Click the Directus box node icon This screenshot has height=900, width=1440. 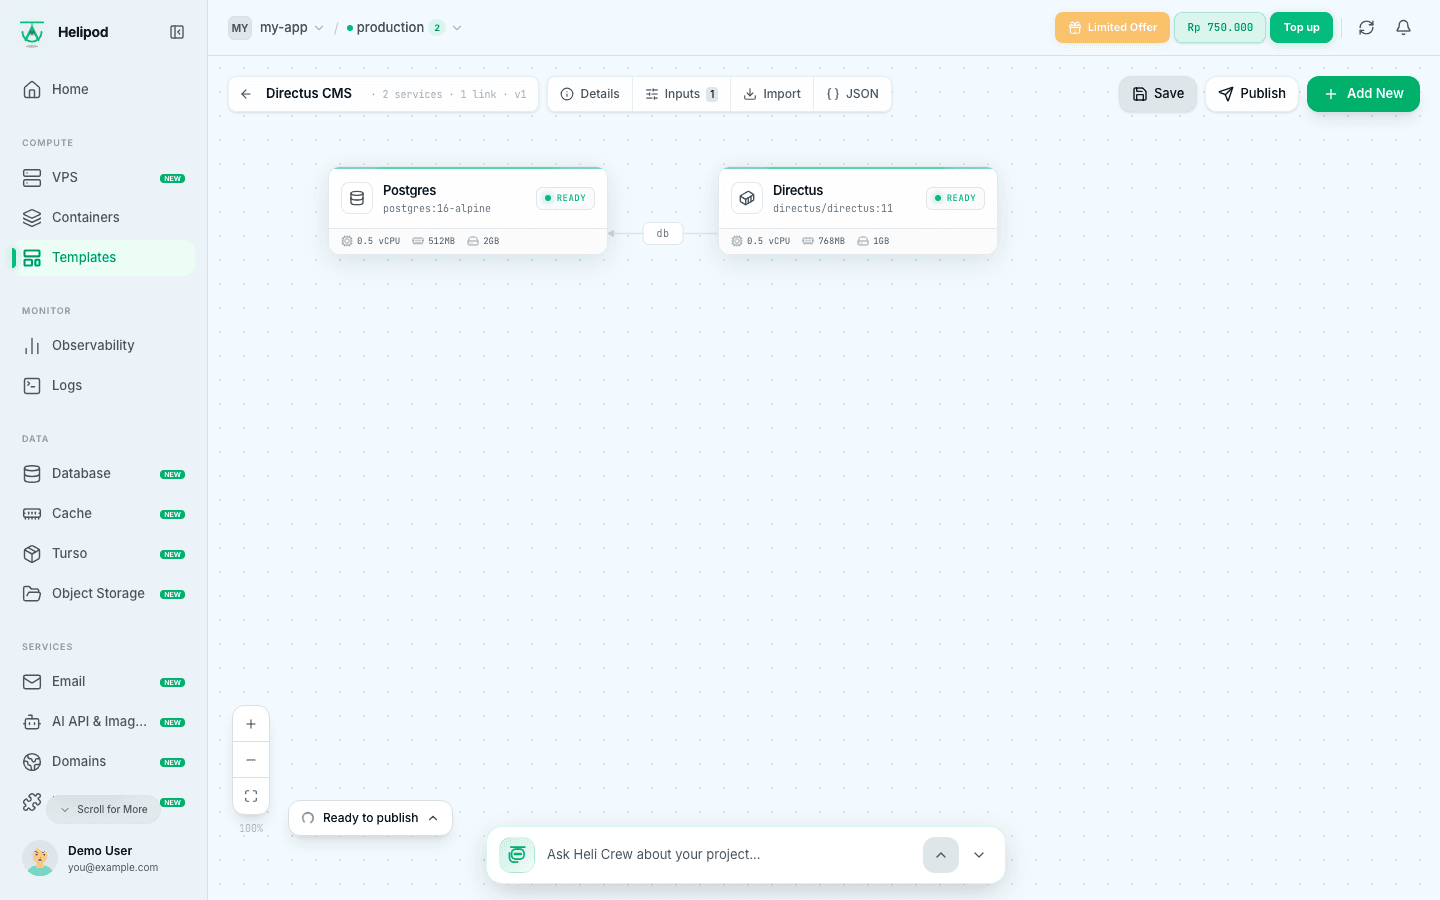pos(747,198)
